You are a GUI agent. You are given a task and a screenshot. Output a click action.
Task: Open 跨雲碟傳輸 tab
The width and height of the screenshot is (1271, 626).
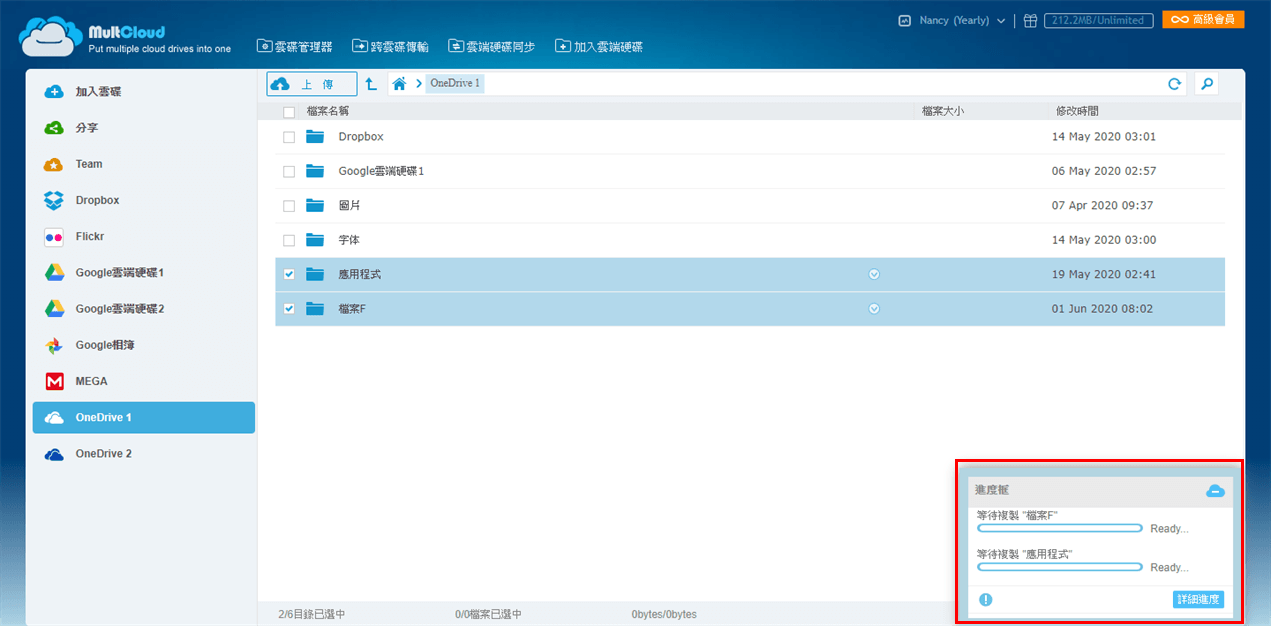pos(390,46)
